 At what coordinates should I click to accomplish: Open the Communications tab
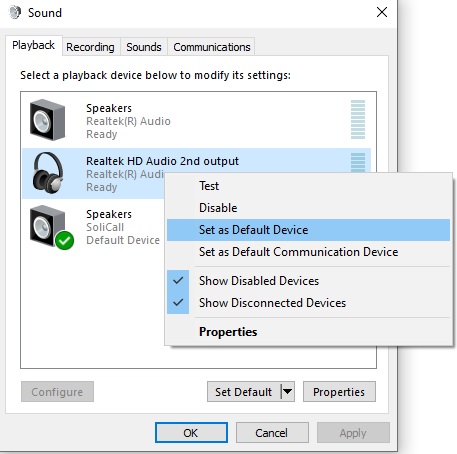[x=212, y=47]
